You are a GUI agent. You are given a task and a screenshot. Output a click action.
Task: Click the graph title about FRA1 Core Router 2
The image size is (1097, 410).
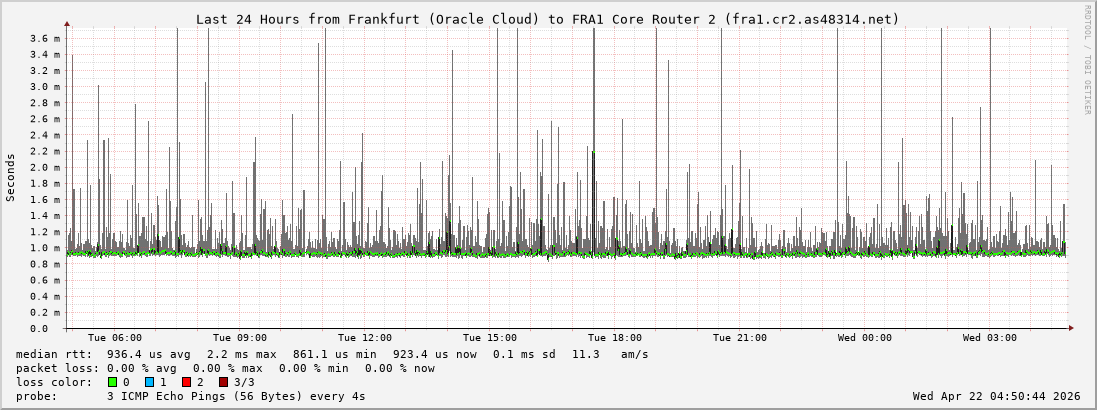click(547, 19)
